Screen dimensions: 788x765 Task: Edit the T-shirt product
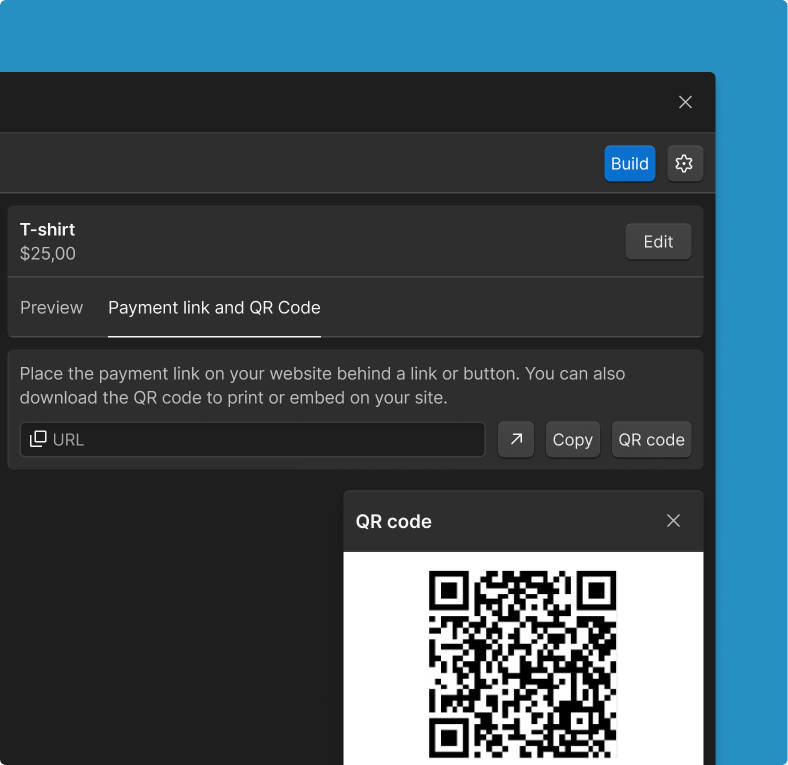(658, 242)
